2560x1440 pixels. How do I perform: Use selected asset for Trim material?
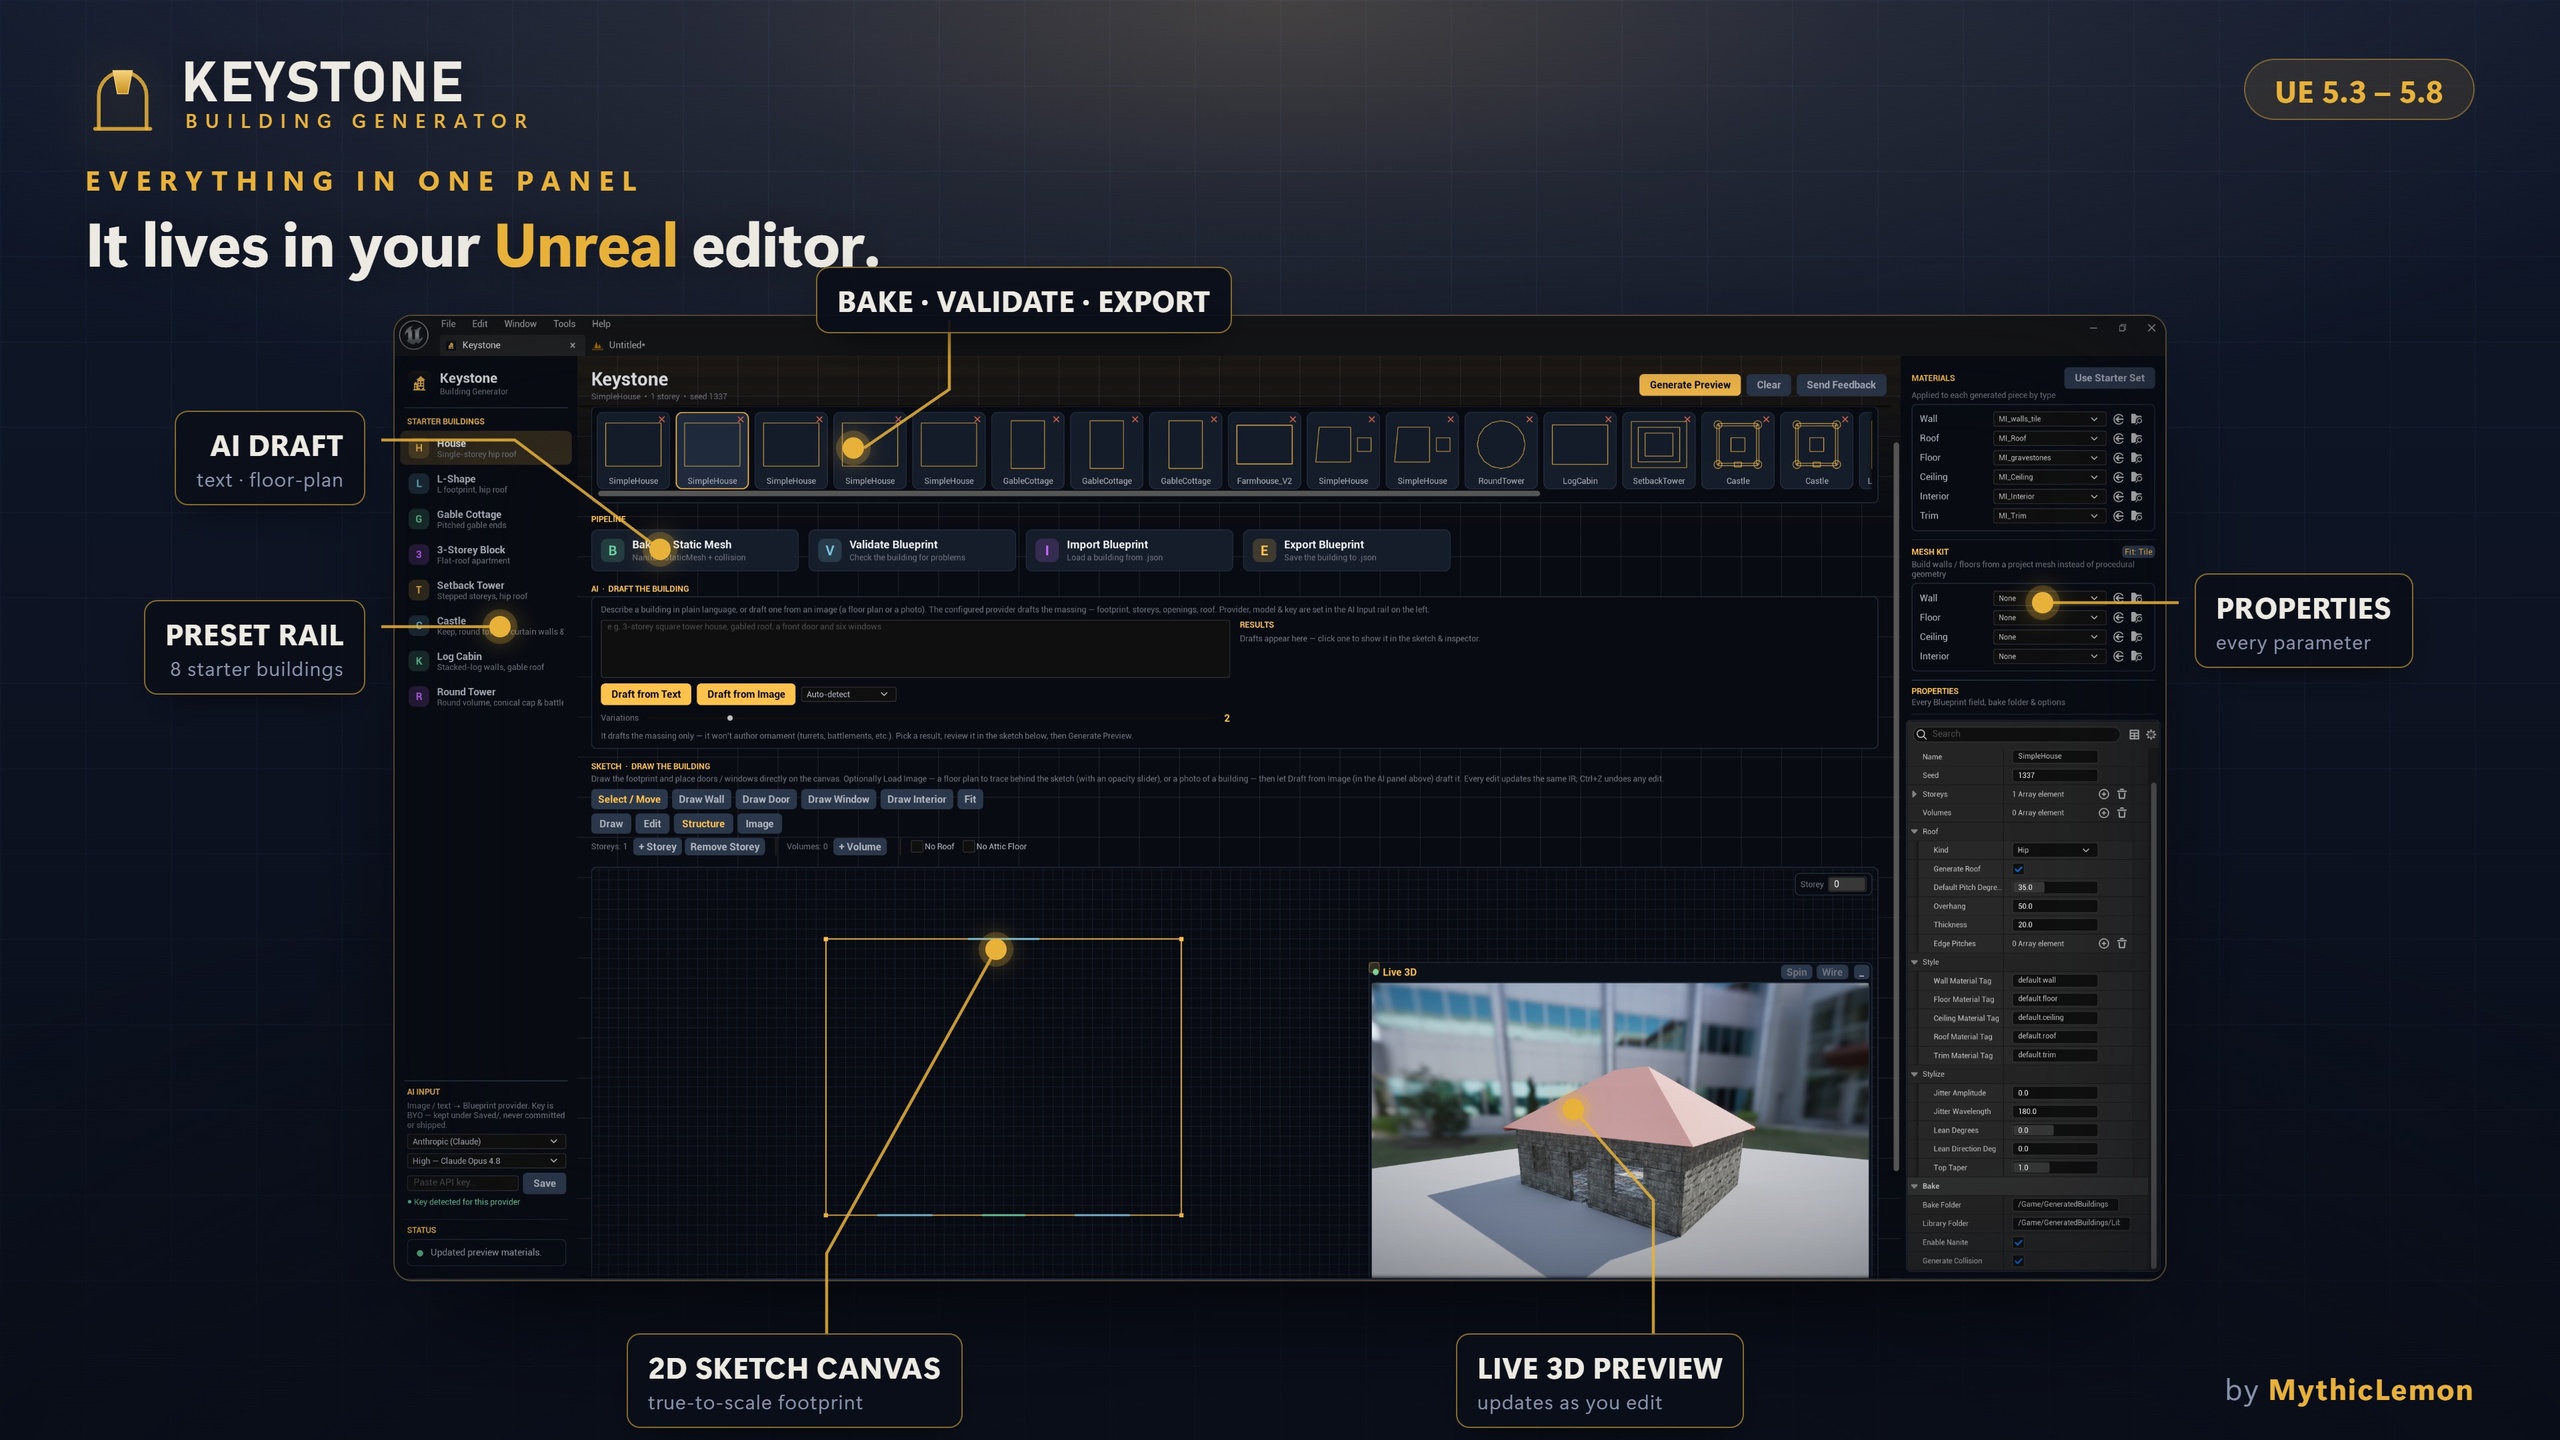(2118, 516)
